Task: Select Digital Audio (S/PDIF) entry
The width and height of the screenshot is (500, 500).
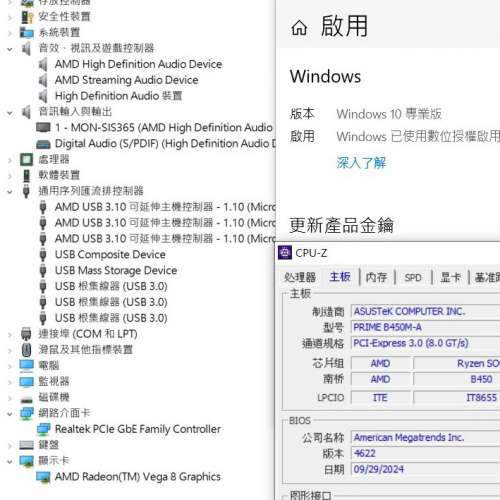Action: coord(165,144)
